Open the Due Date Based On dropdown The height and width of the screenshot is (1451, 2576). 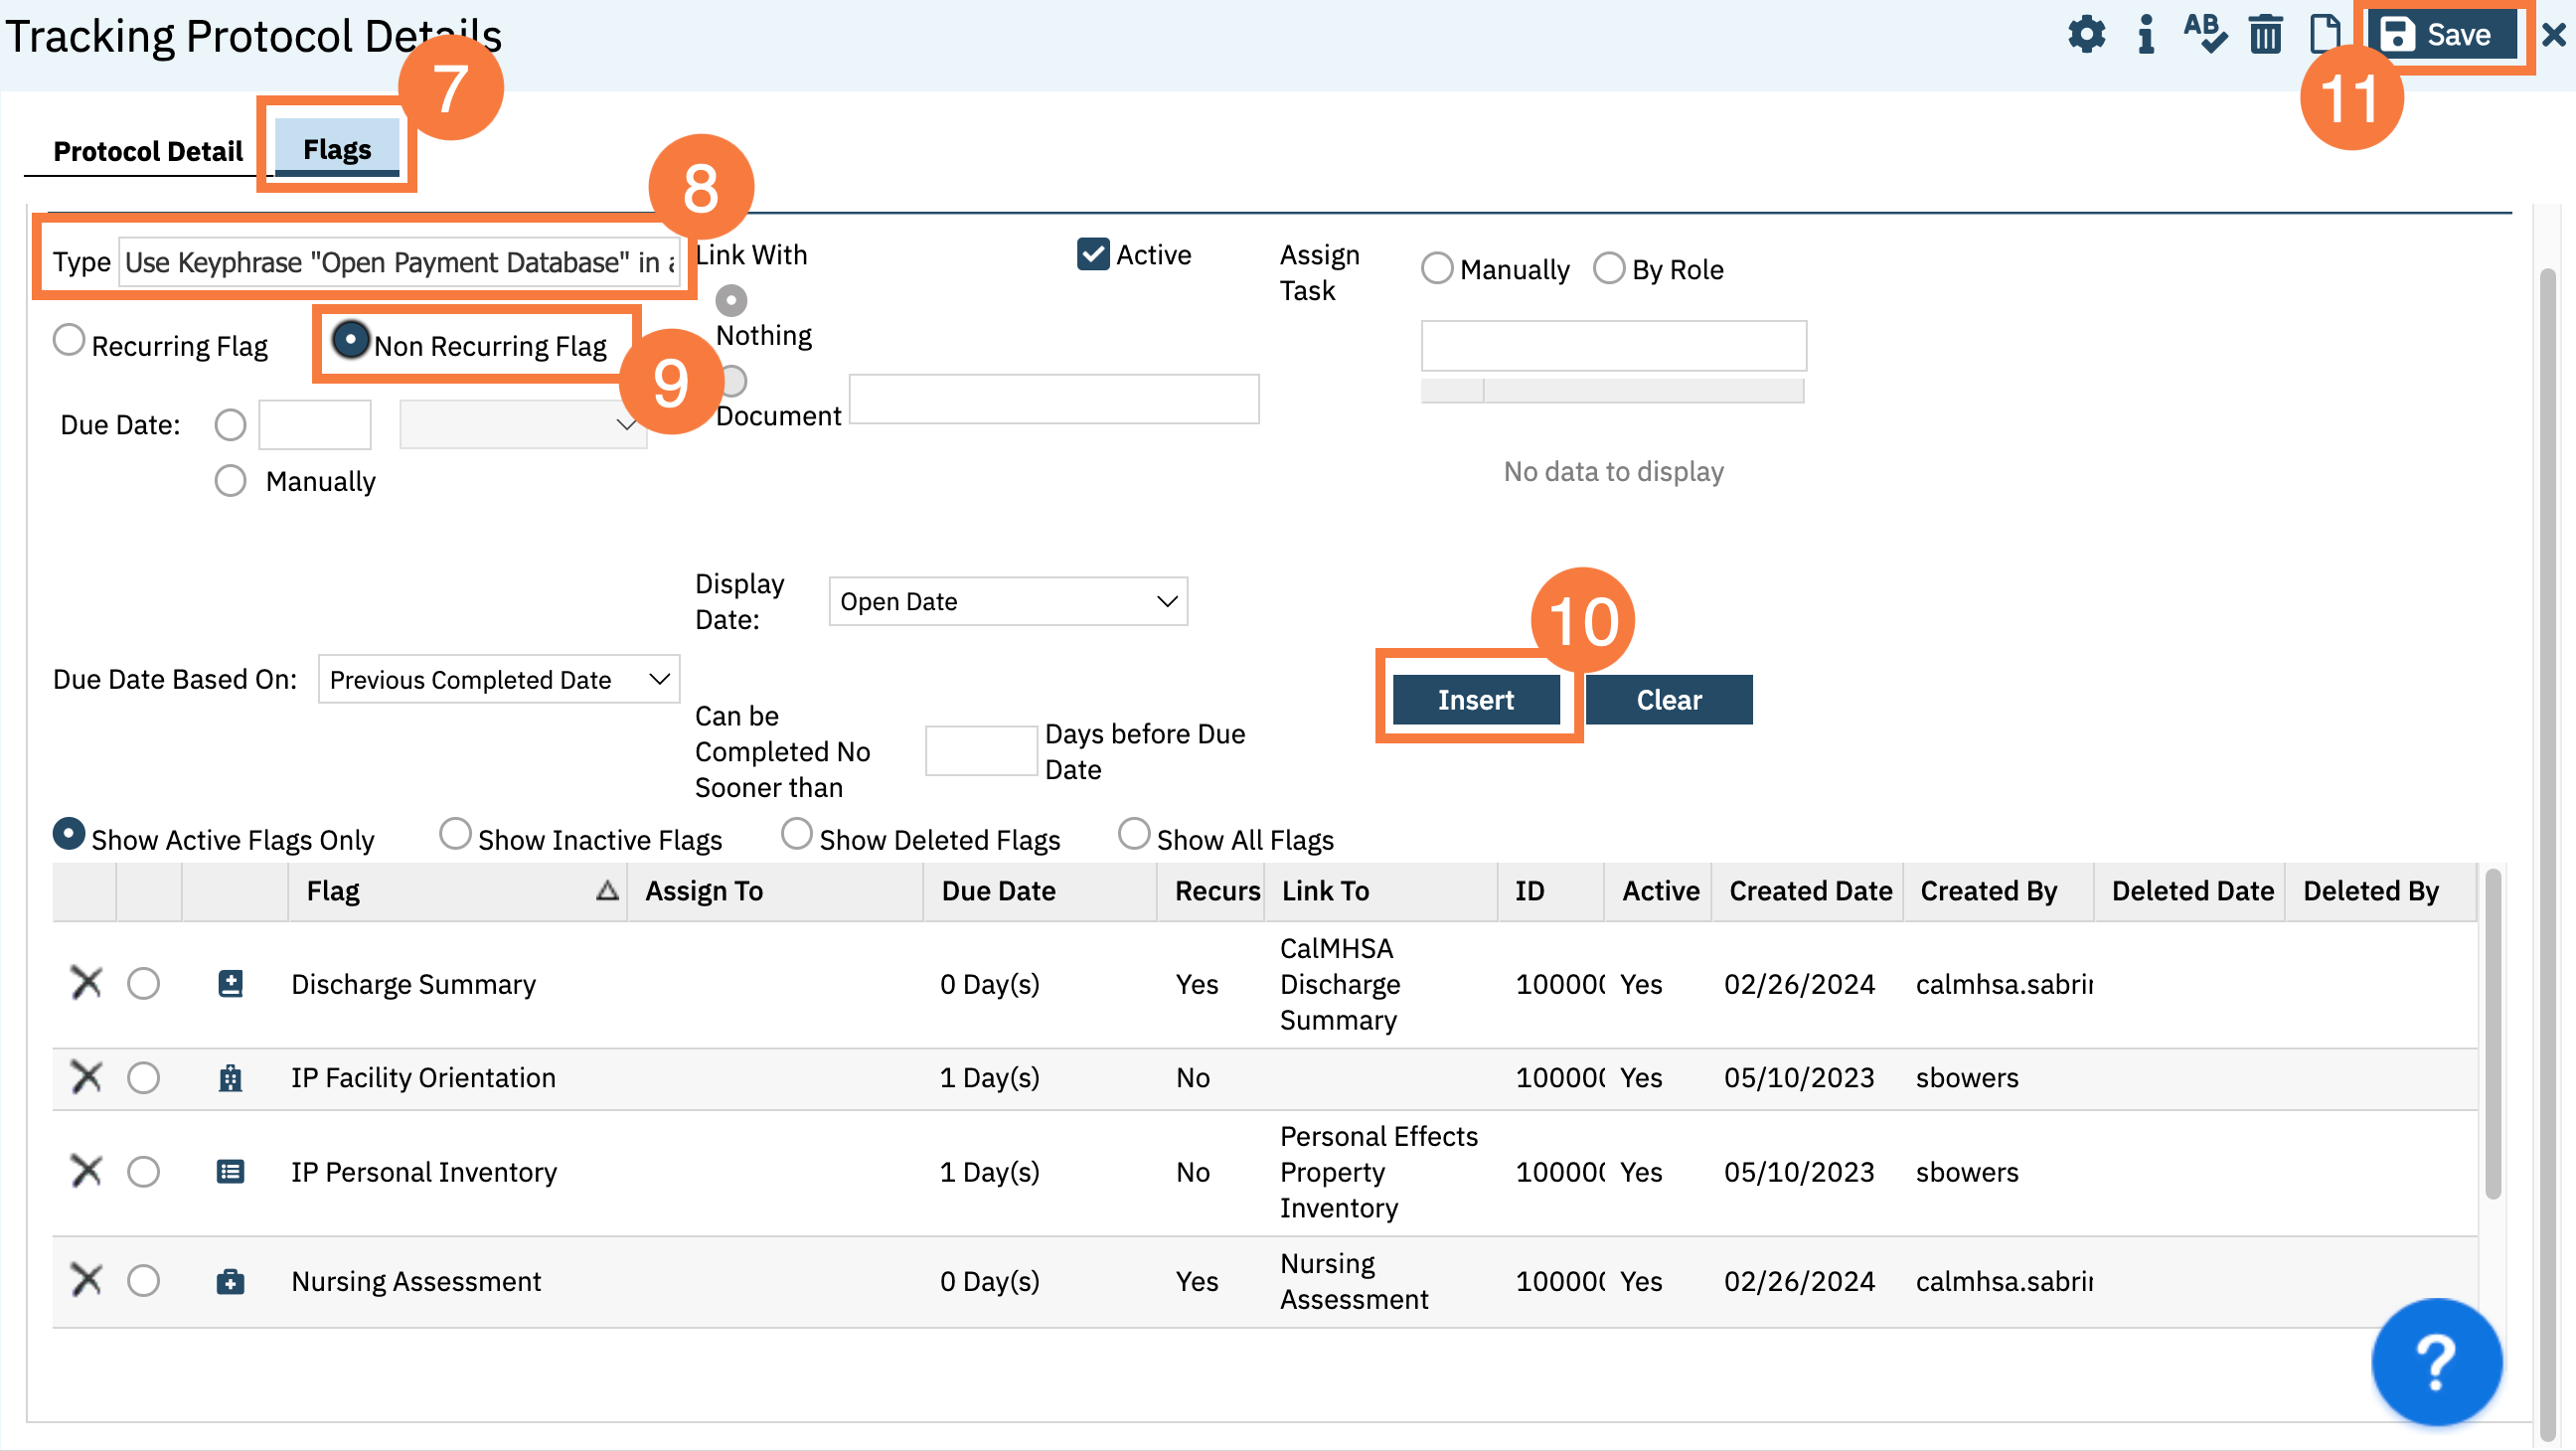[x=498, y=679]
